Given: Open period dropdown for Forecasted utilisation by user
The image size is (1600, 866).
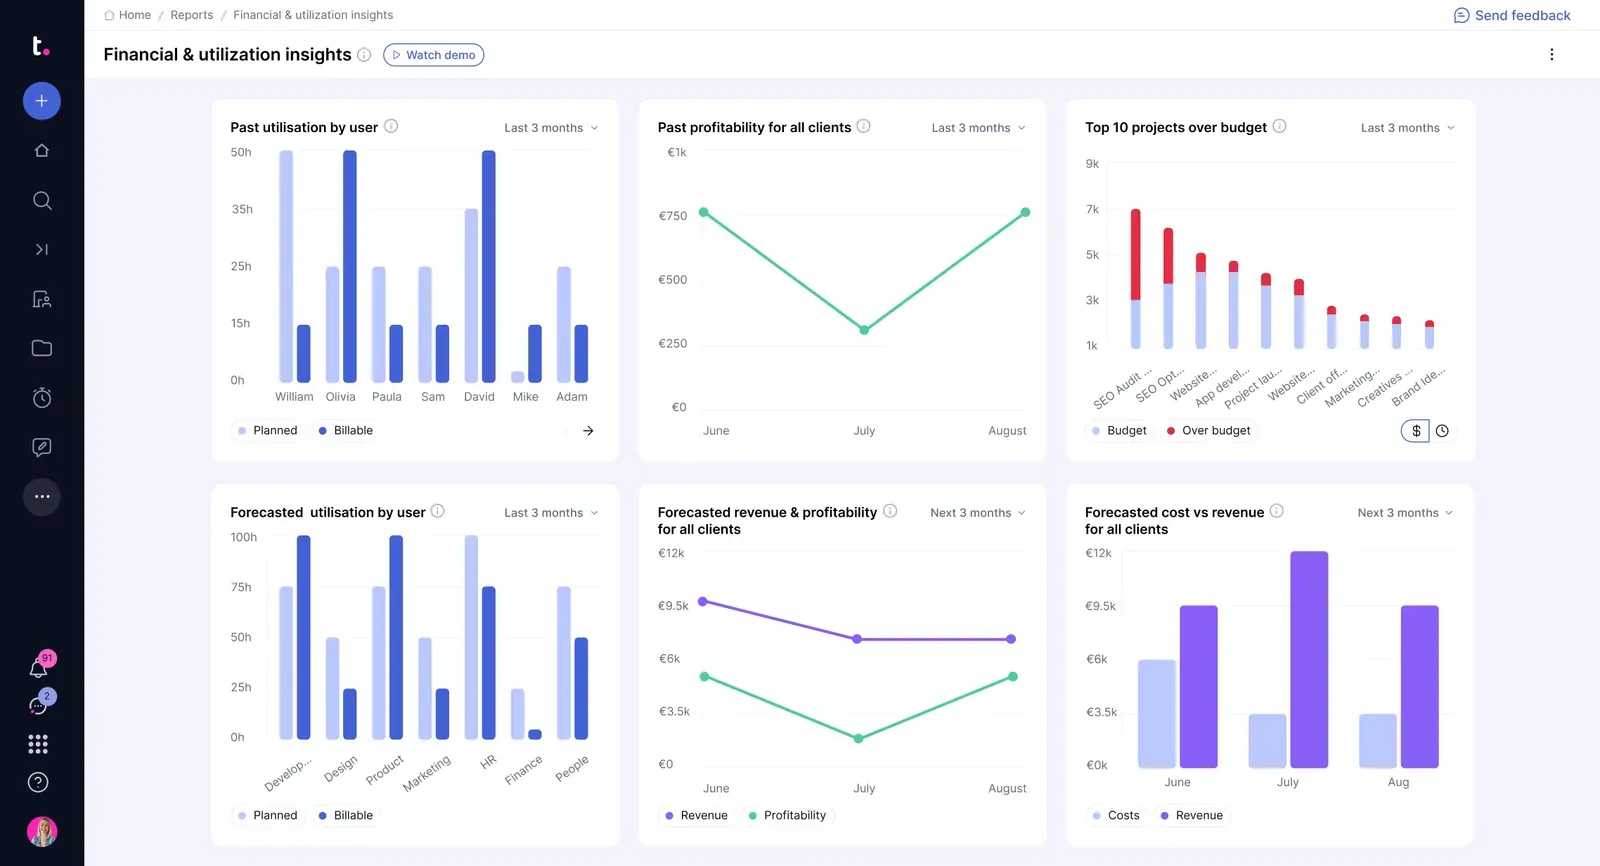Looking at the screenshot, I should [x=551, y=513].
